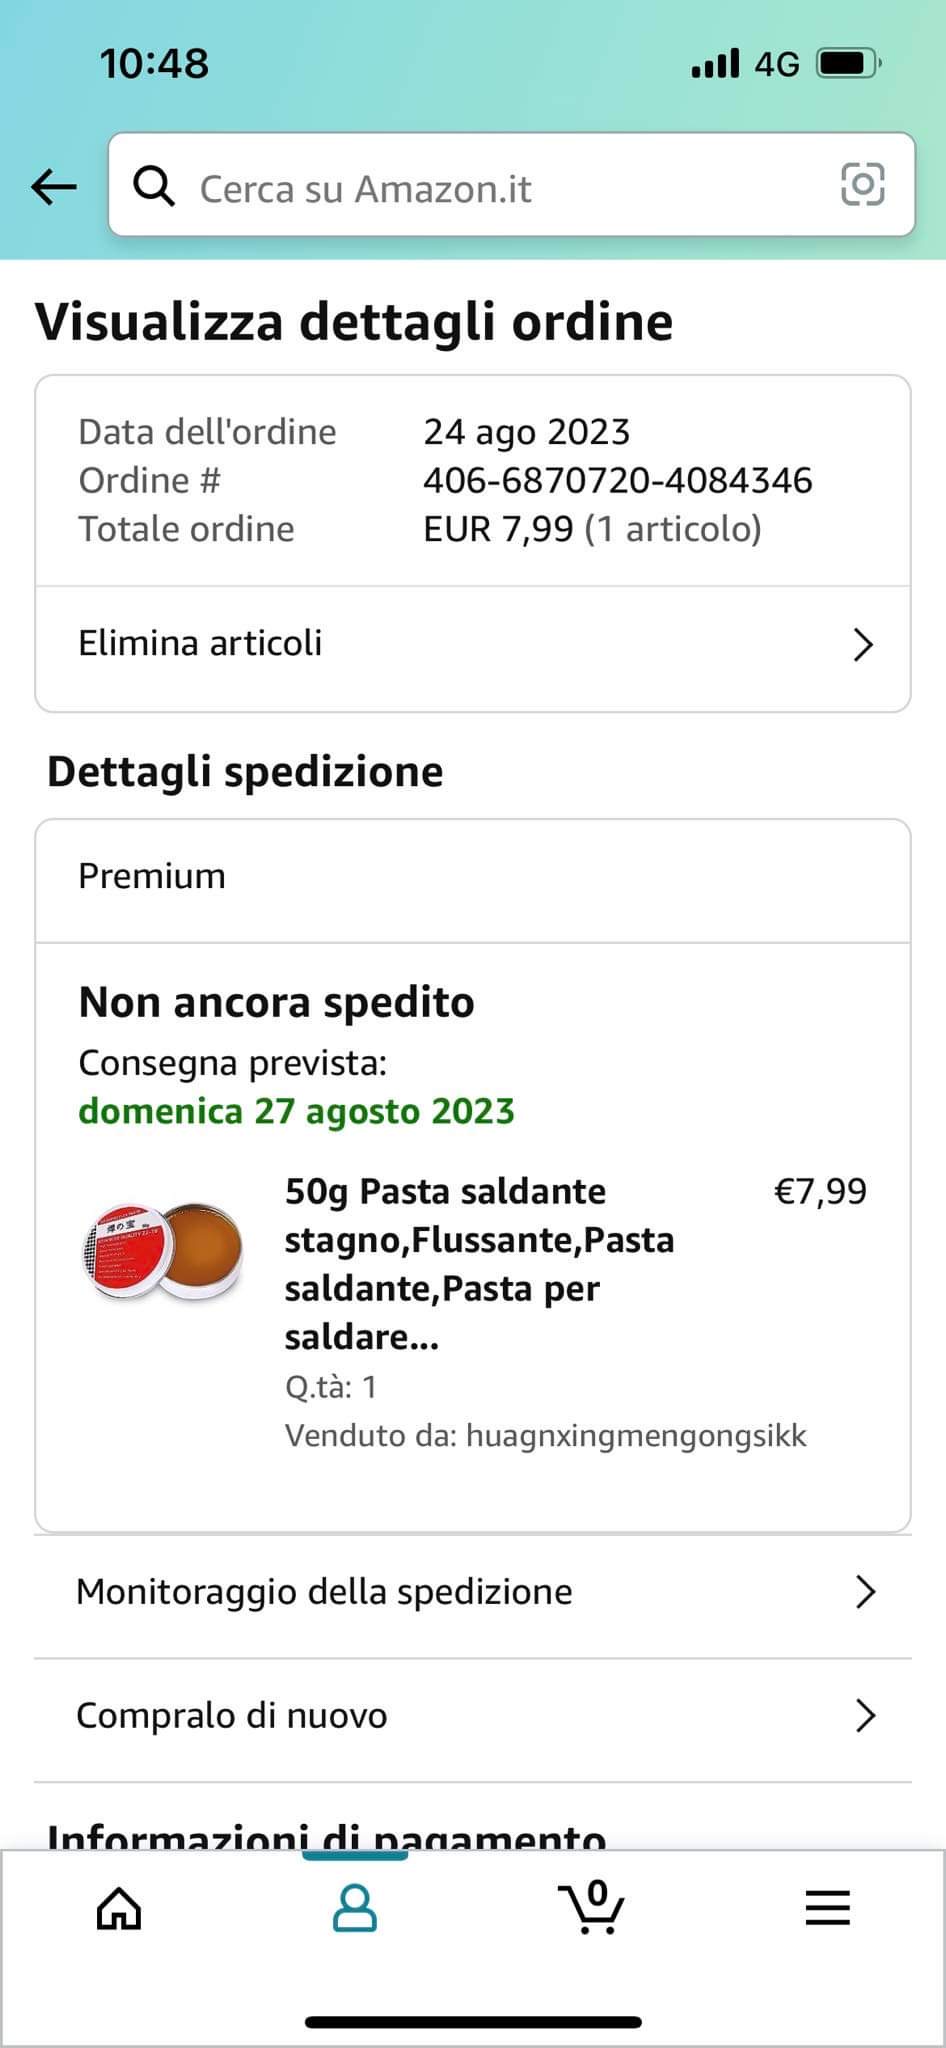
Task: Open Monitoraggio della spedizione
Action: point(325,1592)
